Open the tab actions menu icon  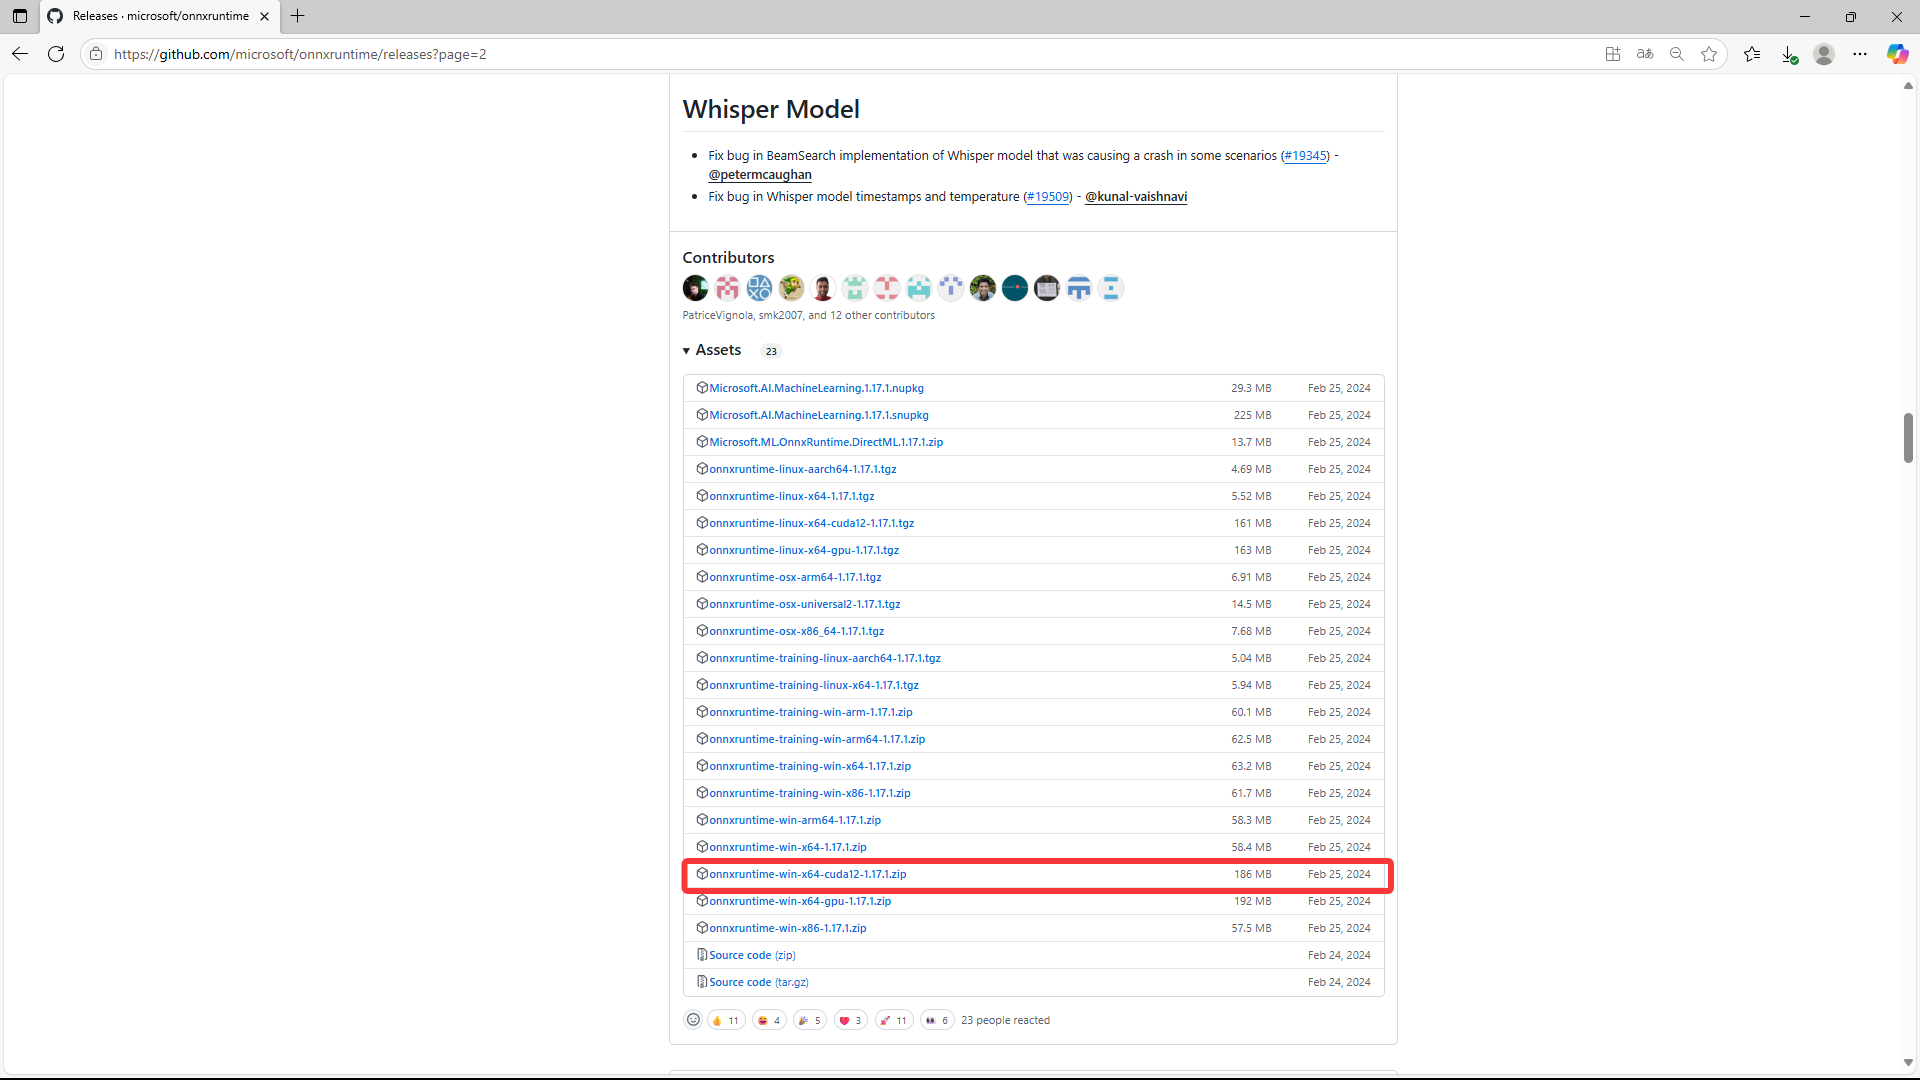tap(20, 16)
